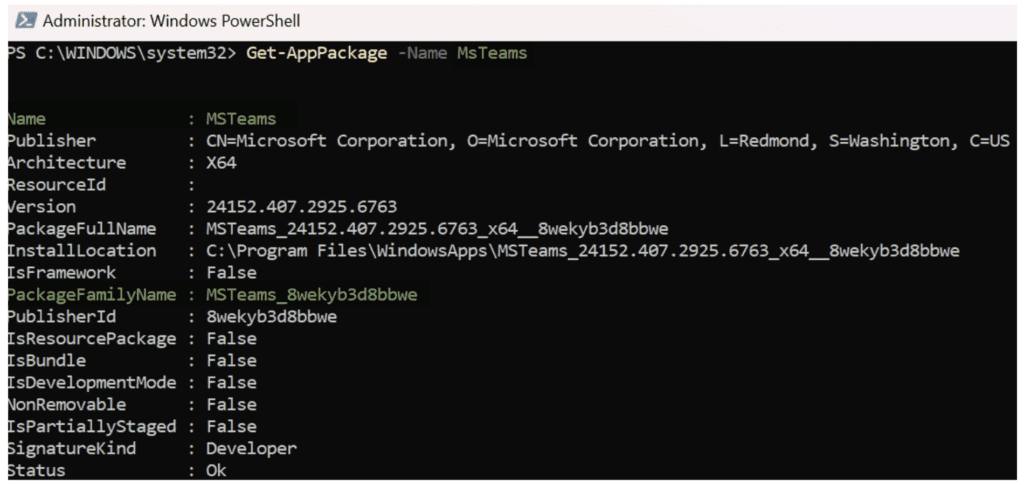Click the highlighted Name value MSTeams
Image resolution: width=1024 pixels, height=485 pixels.
click(x=241, y=119)
